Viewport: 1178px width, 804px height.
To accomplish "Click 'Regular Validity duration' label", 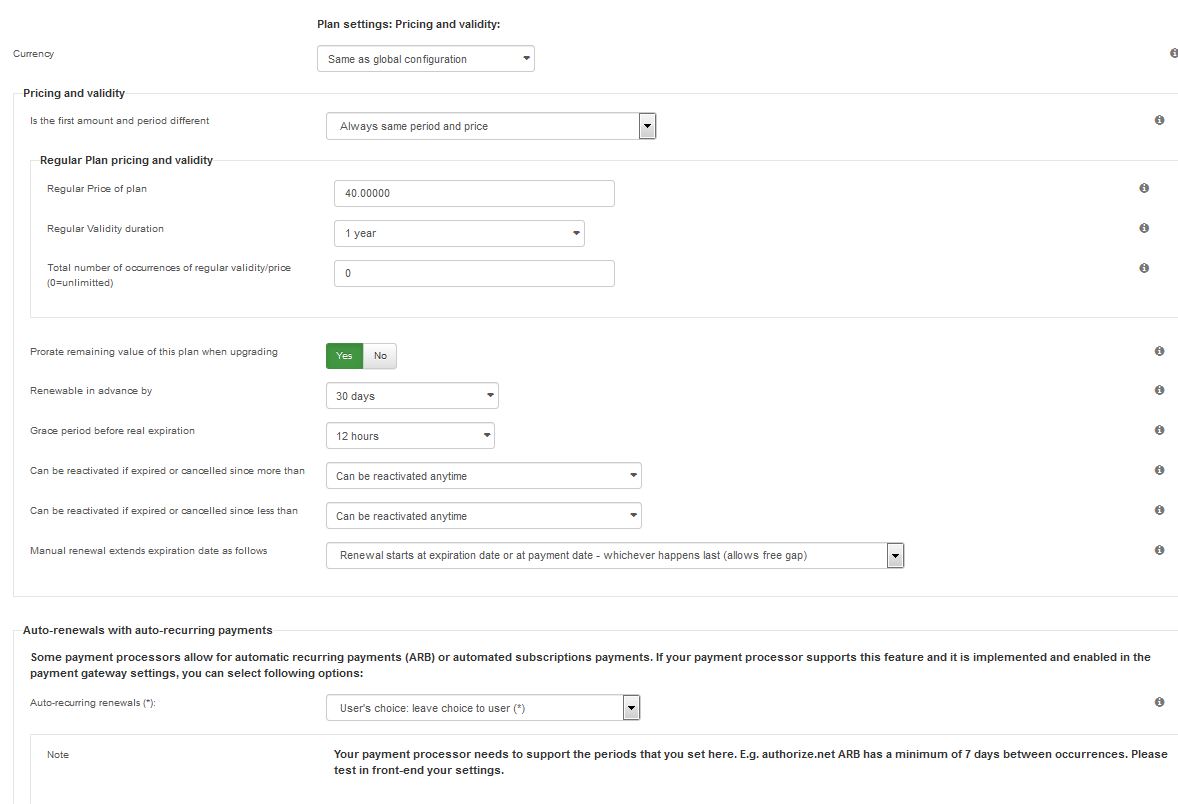I will coord(105,228).
